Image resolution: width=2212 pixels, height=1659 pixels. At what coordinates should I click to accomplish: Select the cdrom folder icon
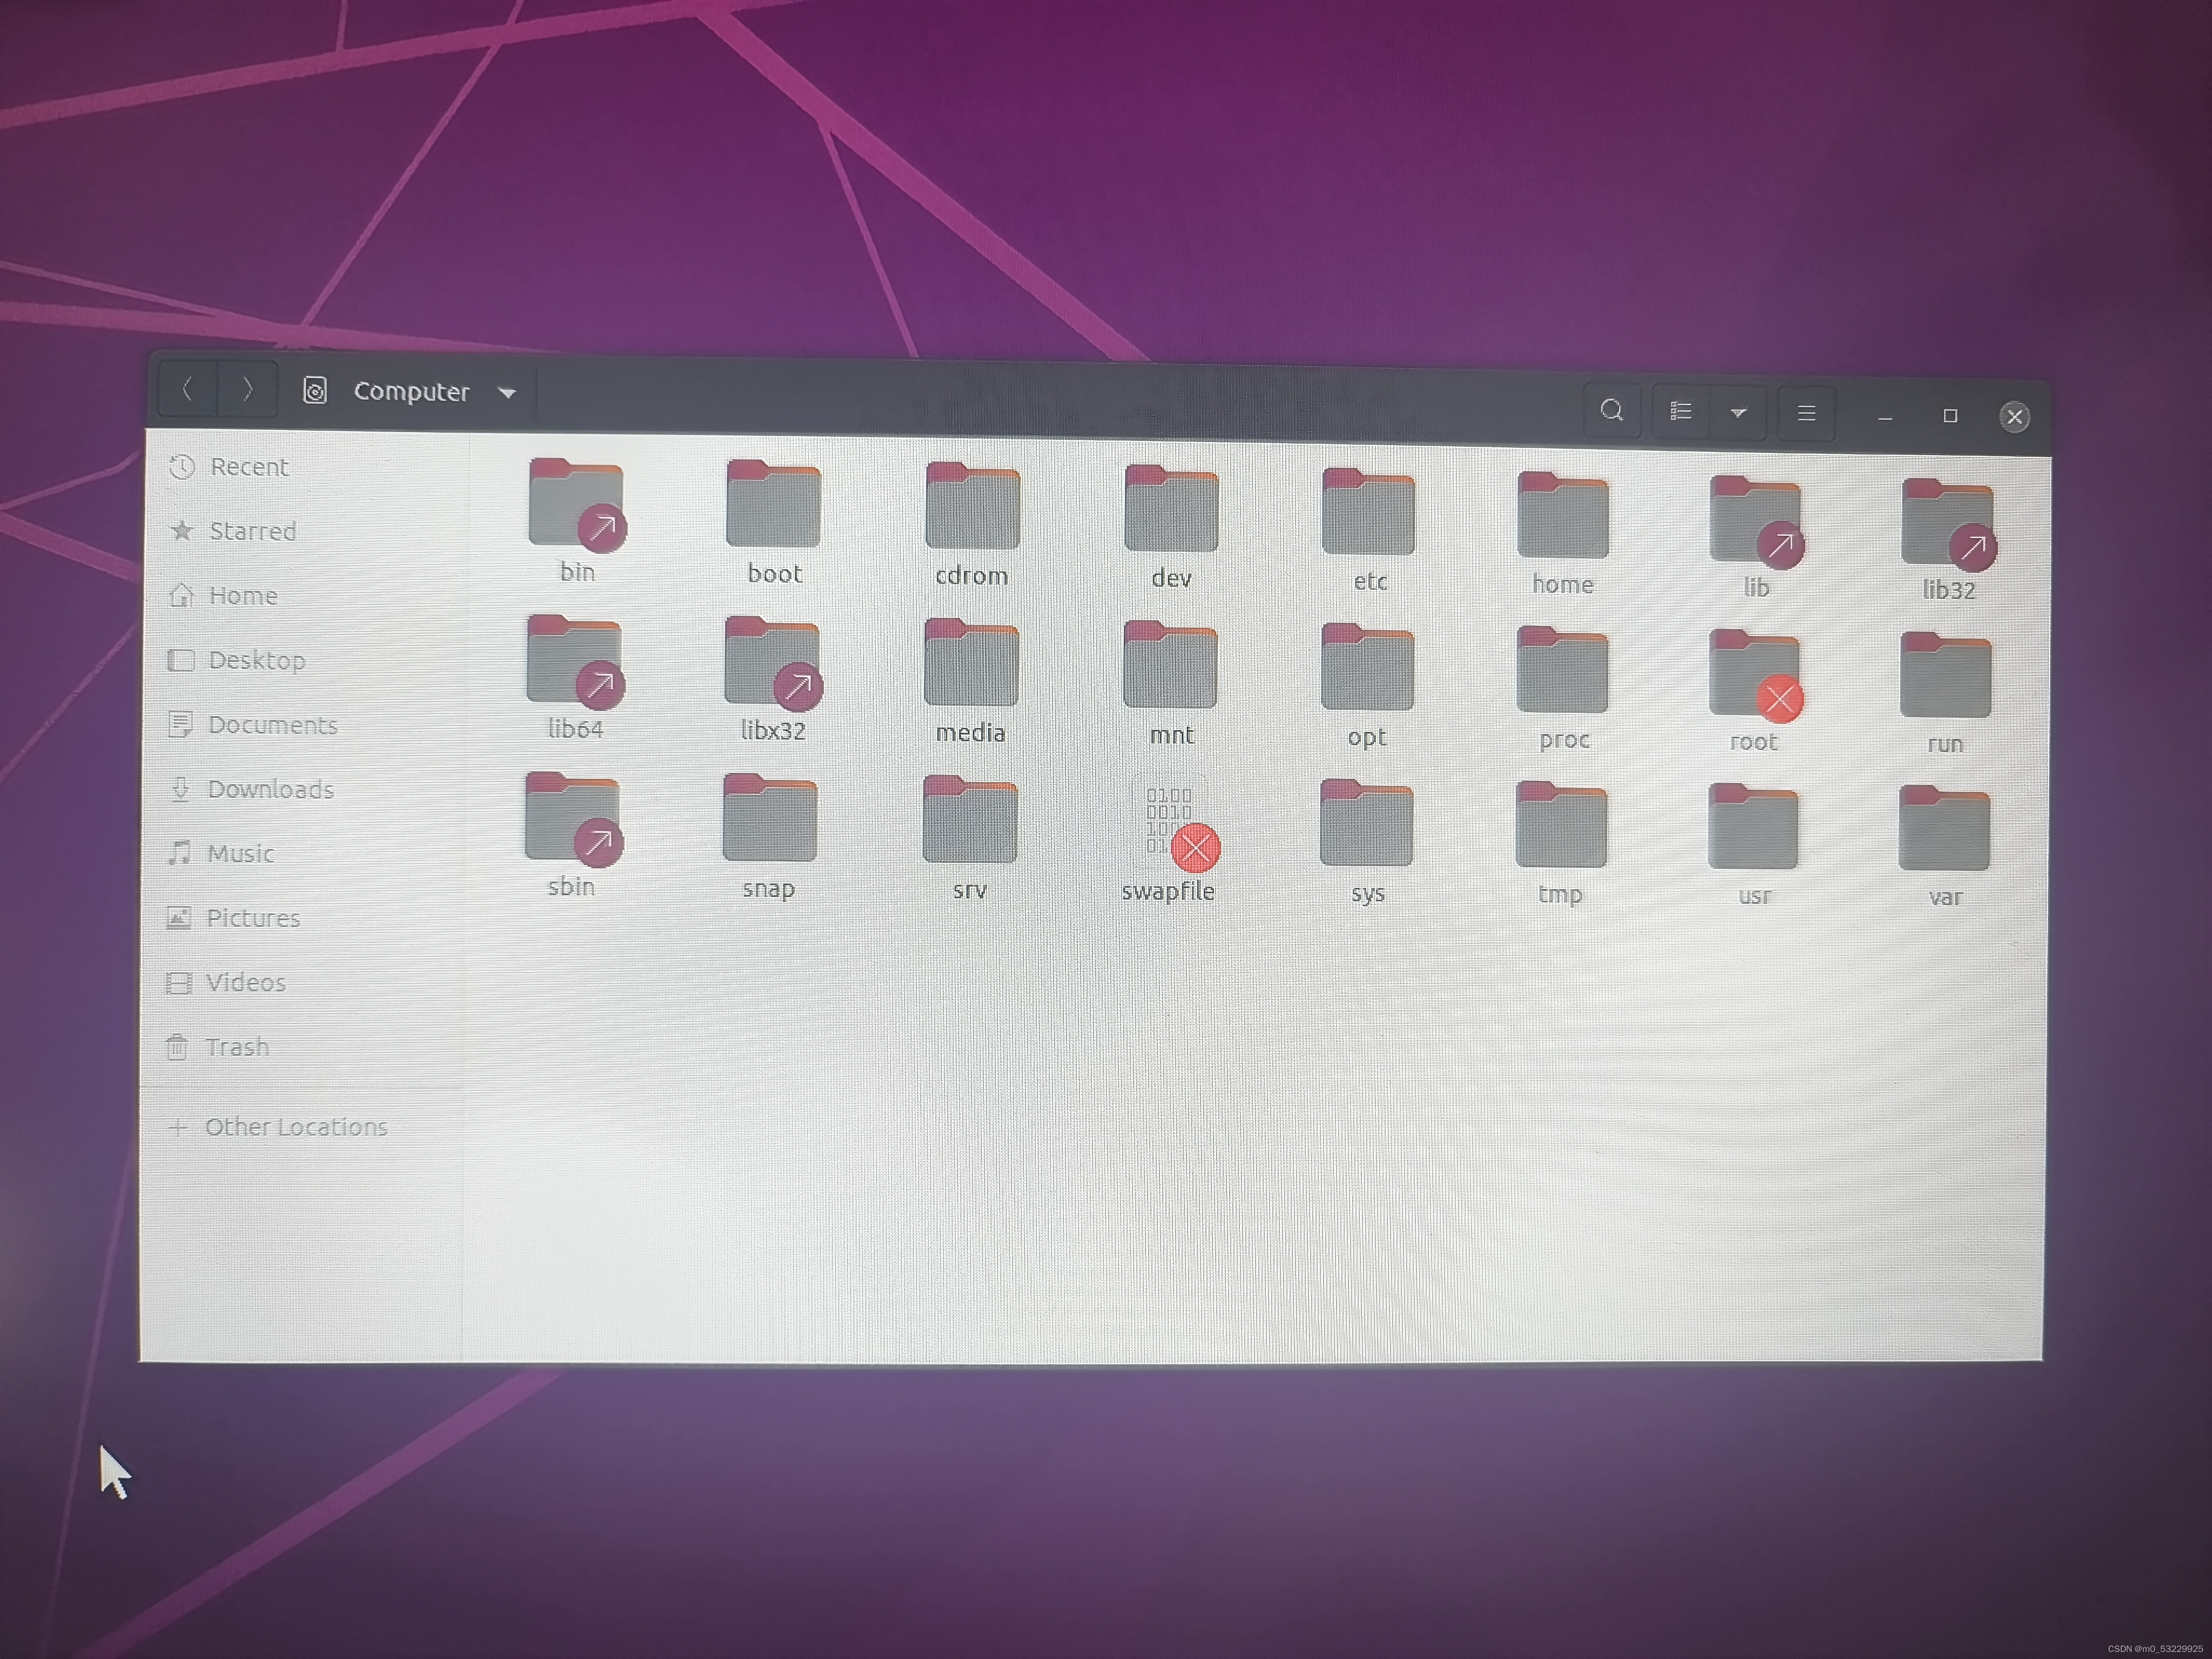[x=972, y=507]
